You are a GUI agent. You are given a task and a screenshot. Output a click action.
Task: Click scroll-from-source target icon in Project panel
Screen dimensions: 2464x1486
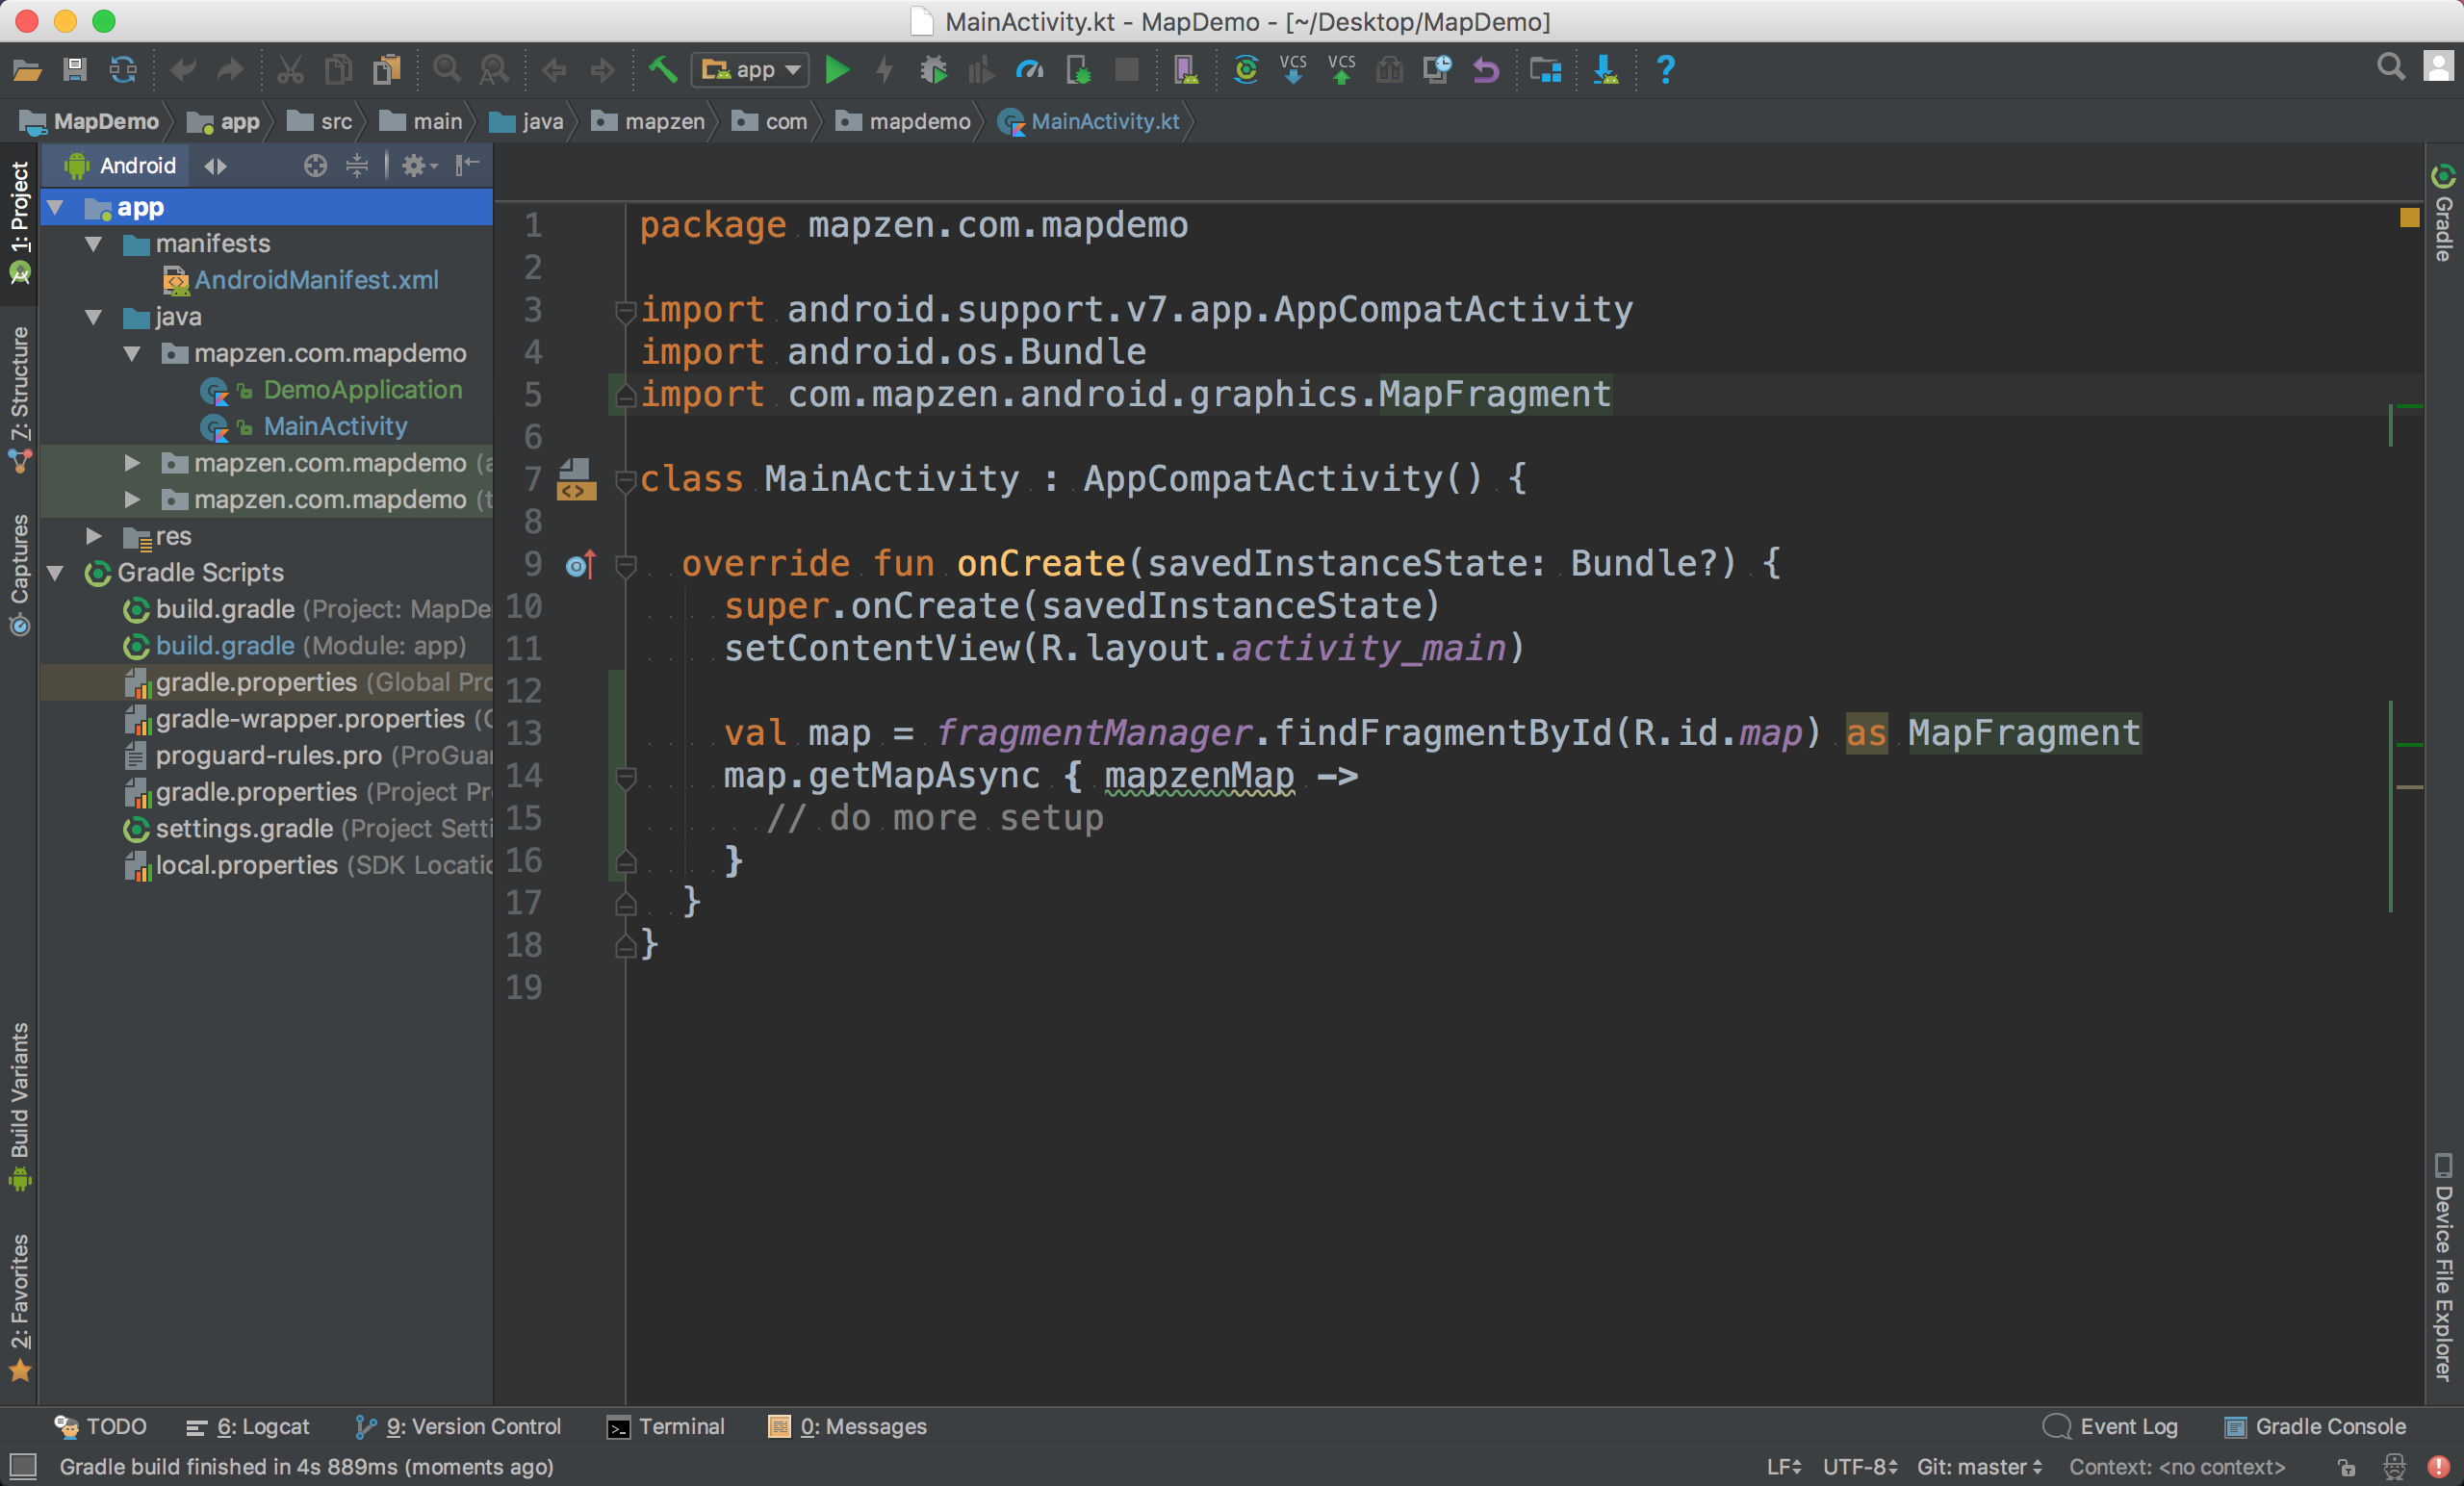point(315,165)
